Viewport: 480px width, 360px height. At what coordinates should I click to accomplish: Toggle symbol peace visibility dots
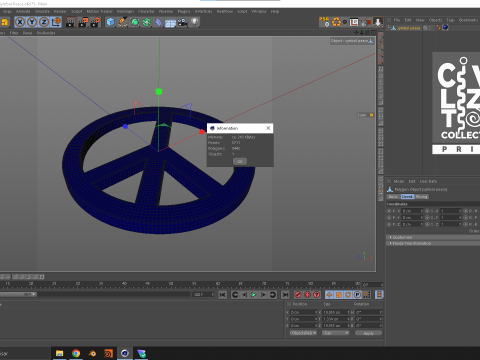431,28
